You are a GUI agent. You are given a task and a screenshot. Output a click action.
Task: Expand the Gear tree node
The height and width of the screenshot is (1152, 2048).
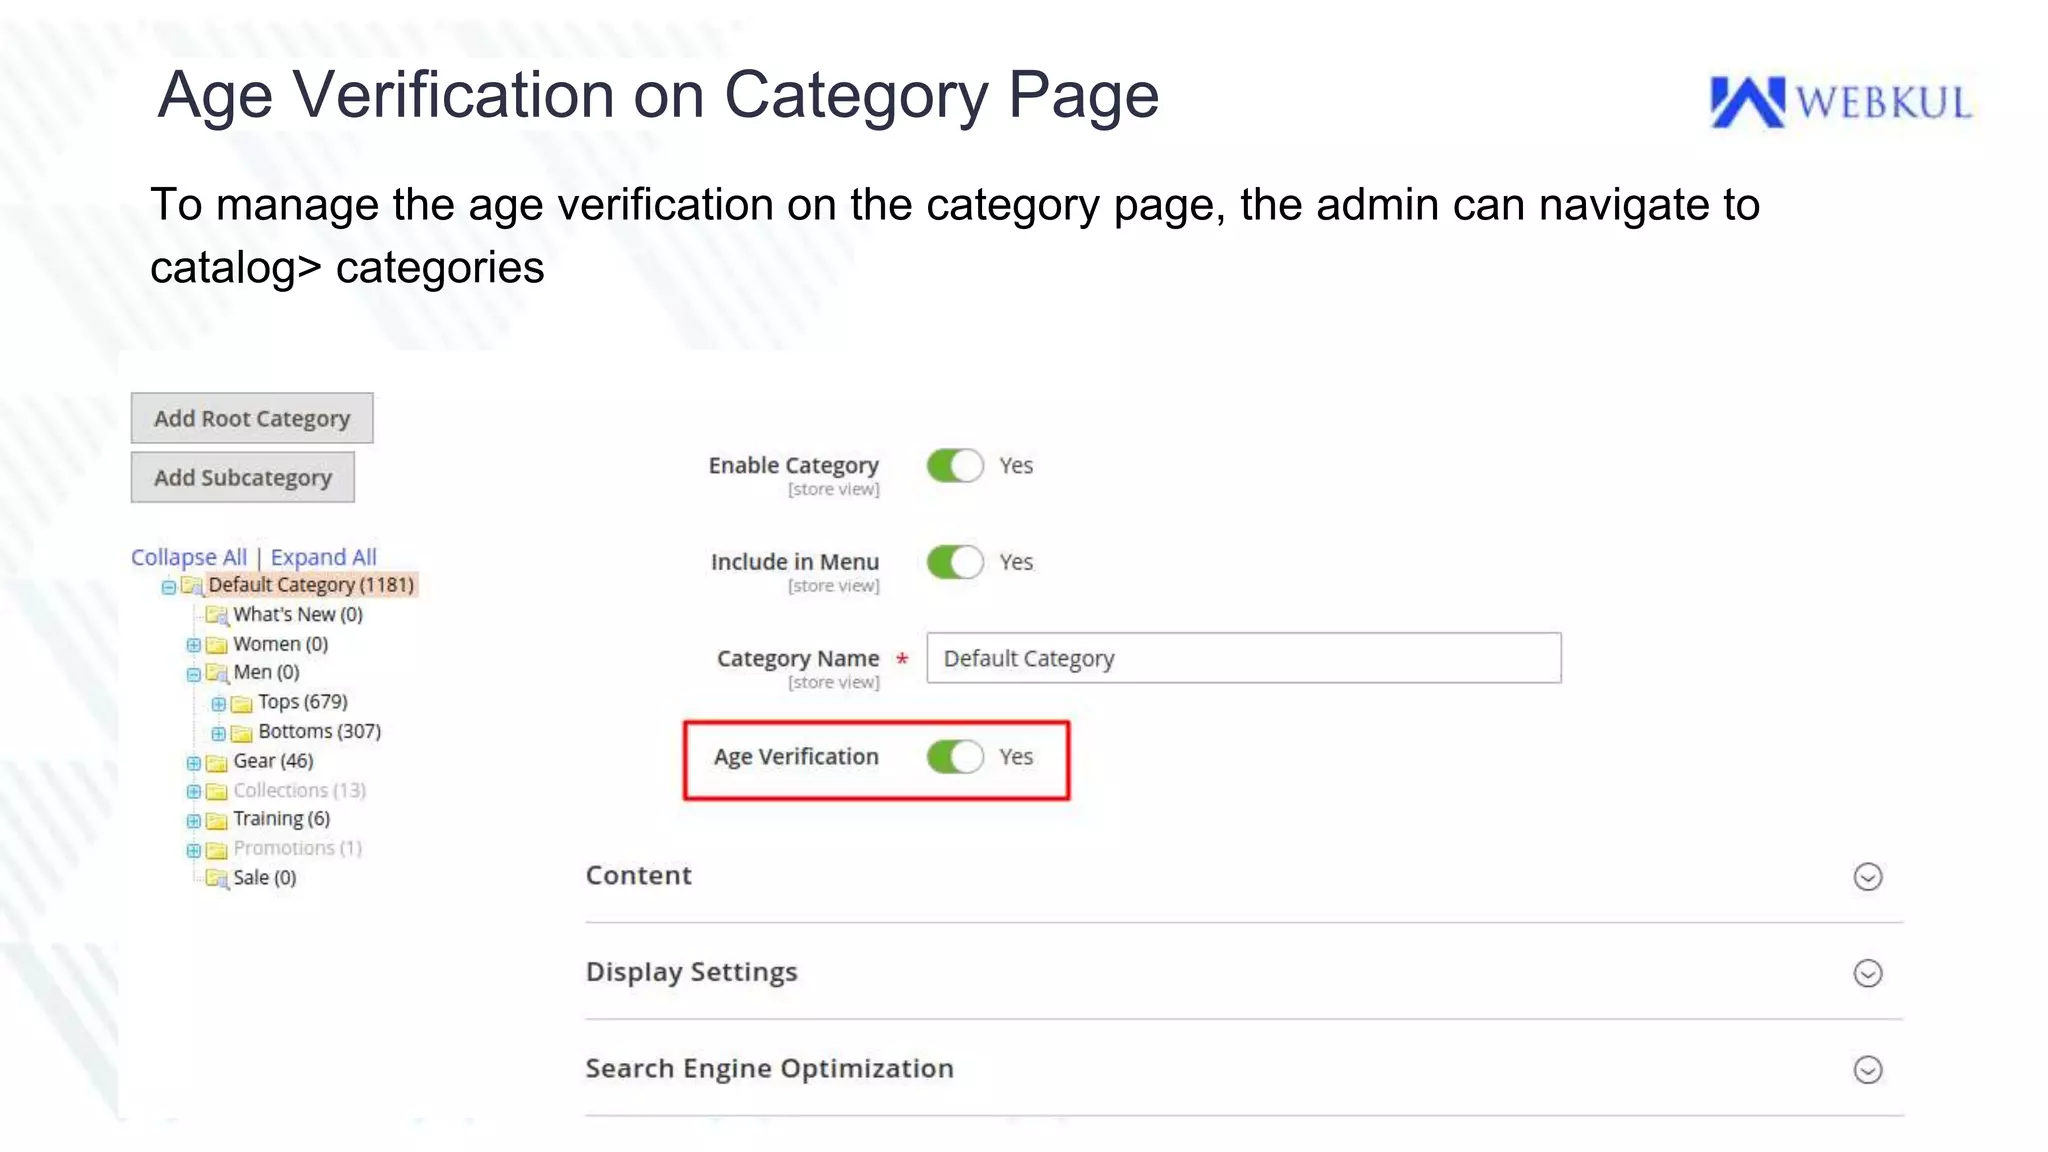[194, 763]
